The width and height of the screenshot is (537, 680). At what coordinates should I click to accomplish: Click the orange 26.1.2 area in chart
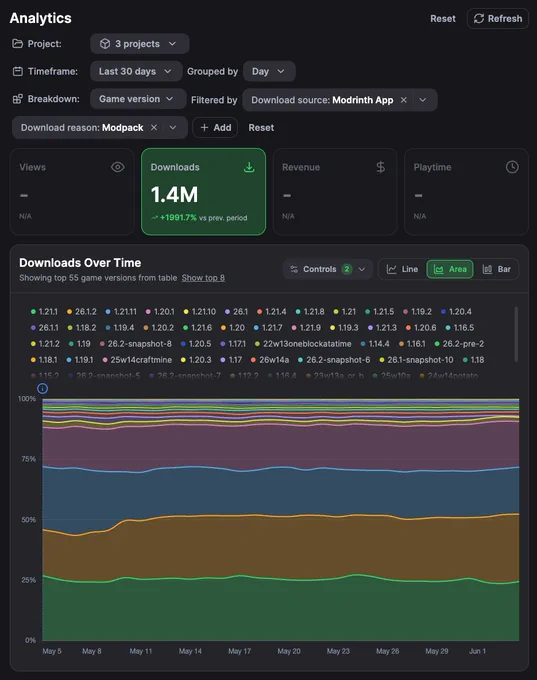click(x=281, y=549)
